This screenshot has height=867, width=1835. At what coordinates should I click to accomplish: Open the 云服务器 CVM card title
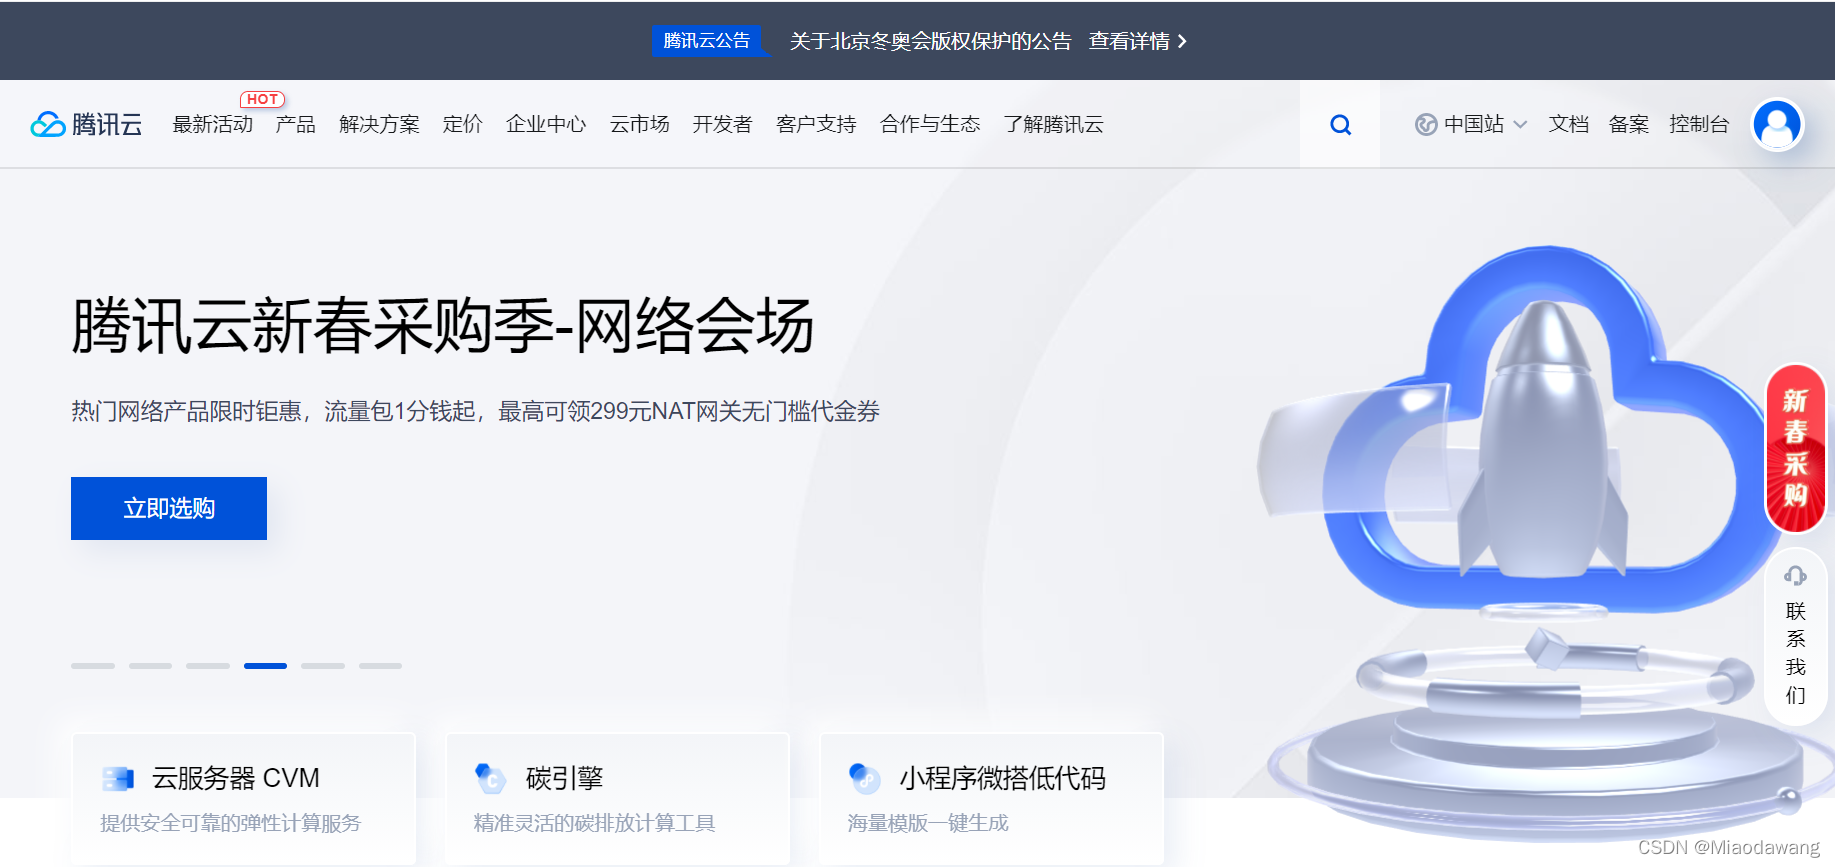(236, 778)
